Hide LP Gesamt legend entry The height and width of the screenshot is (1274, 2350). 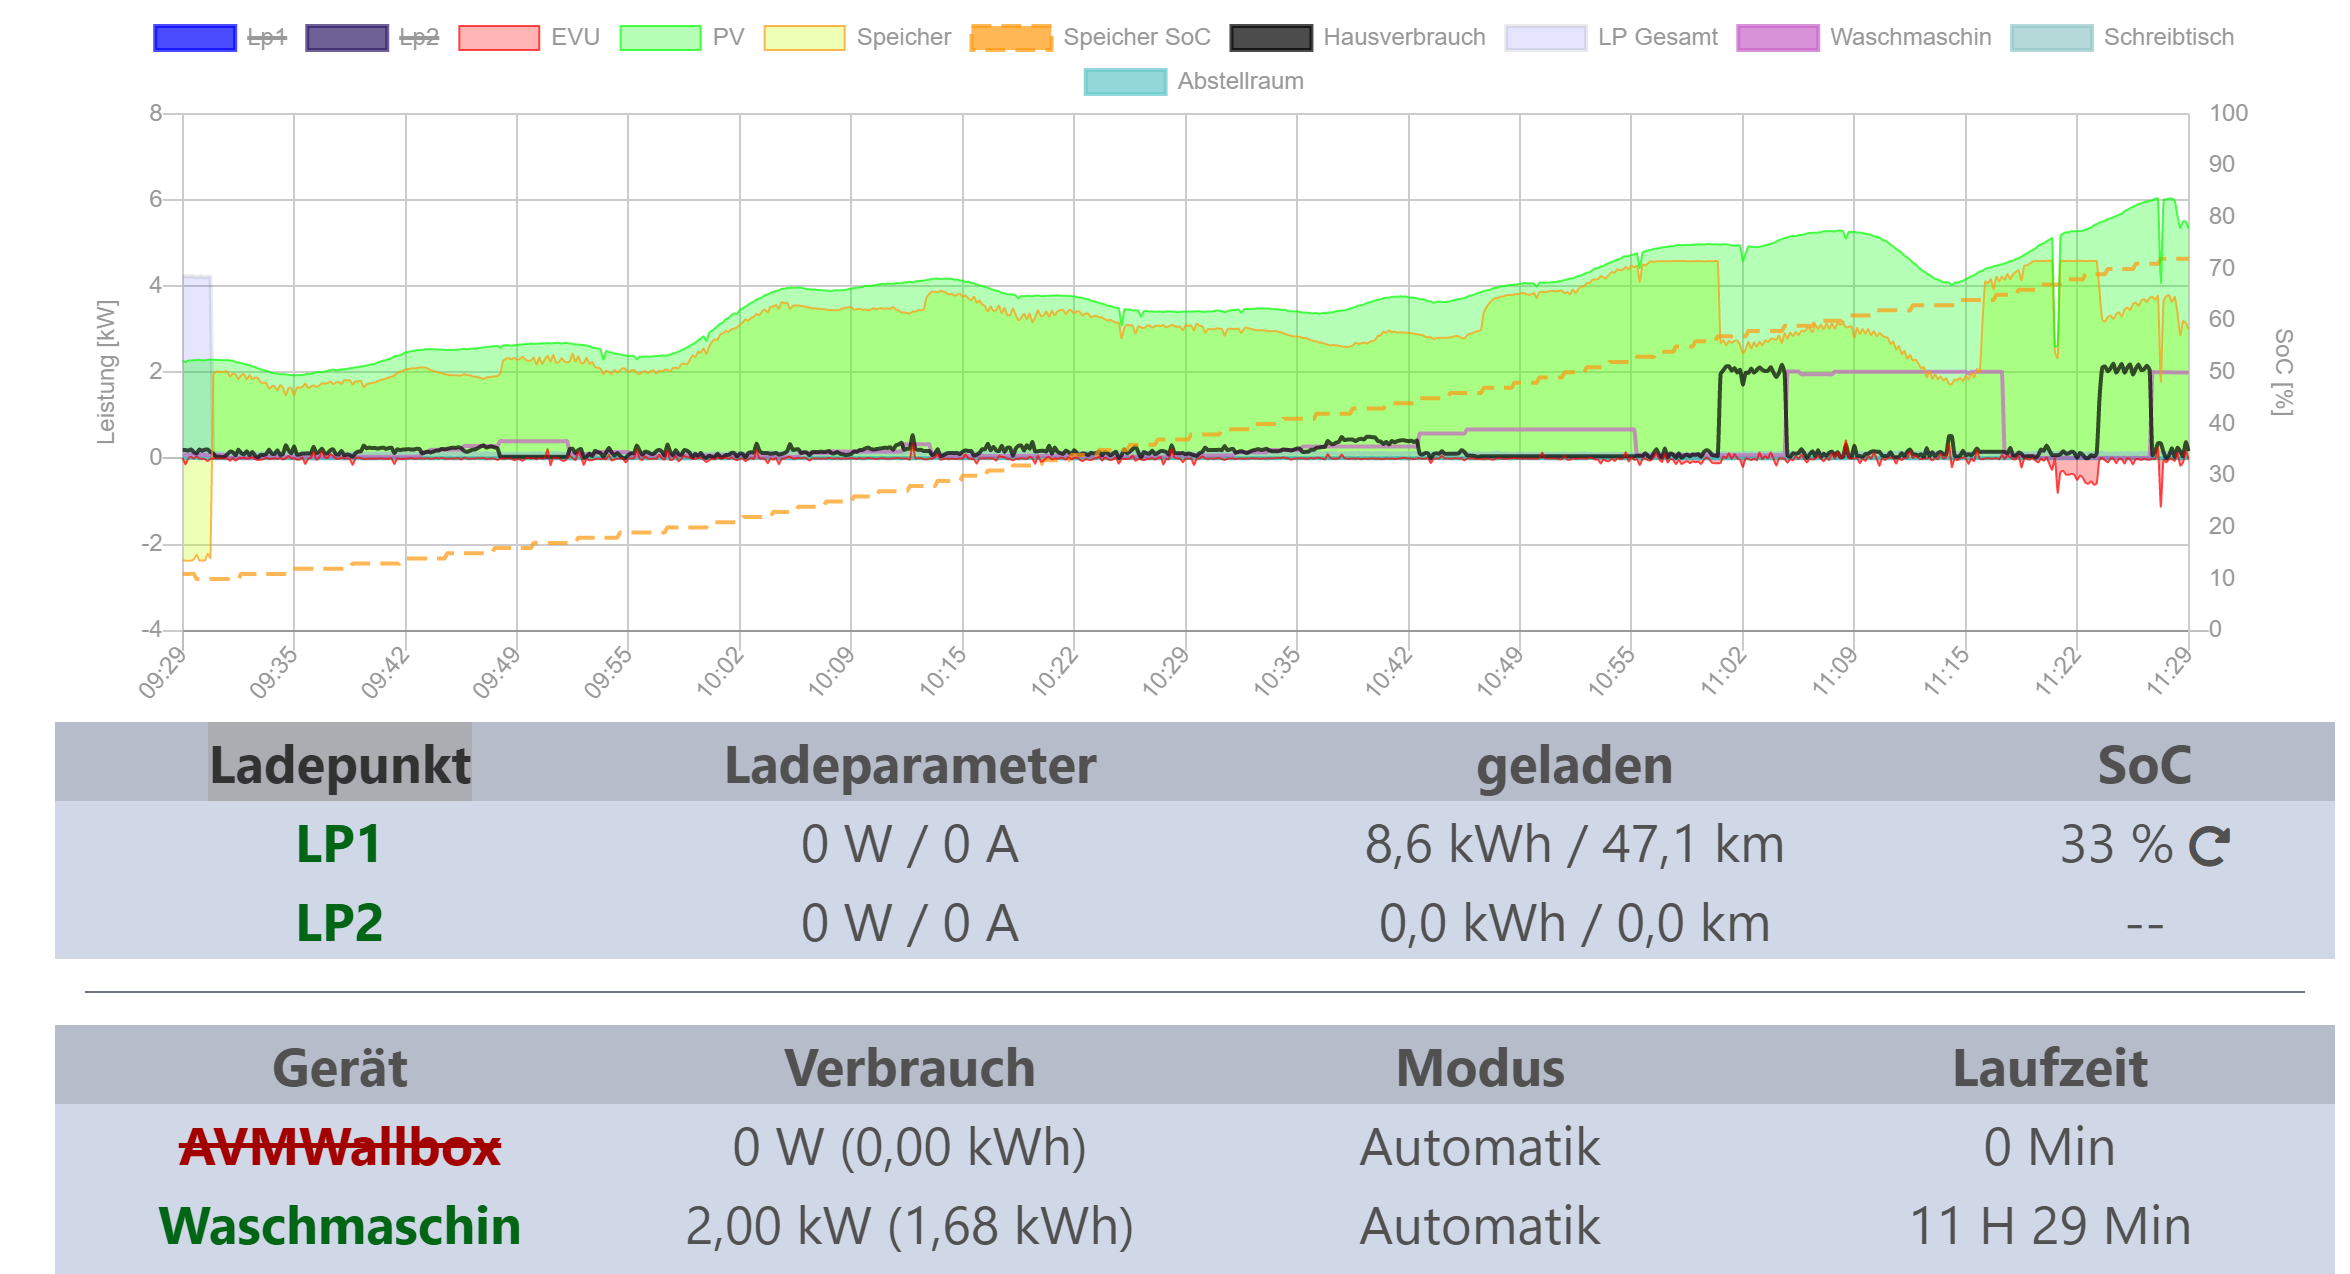point(1545,38)
